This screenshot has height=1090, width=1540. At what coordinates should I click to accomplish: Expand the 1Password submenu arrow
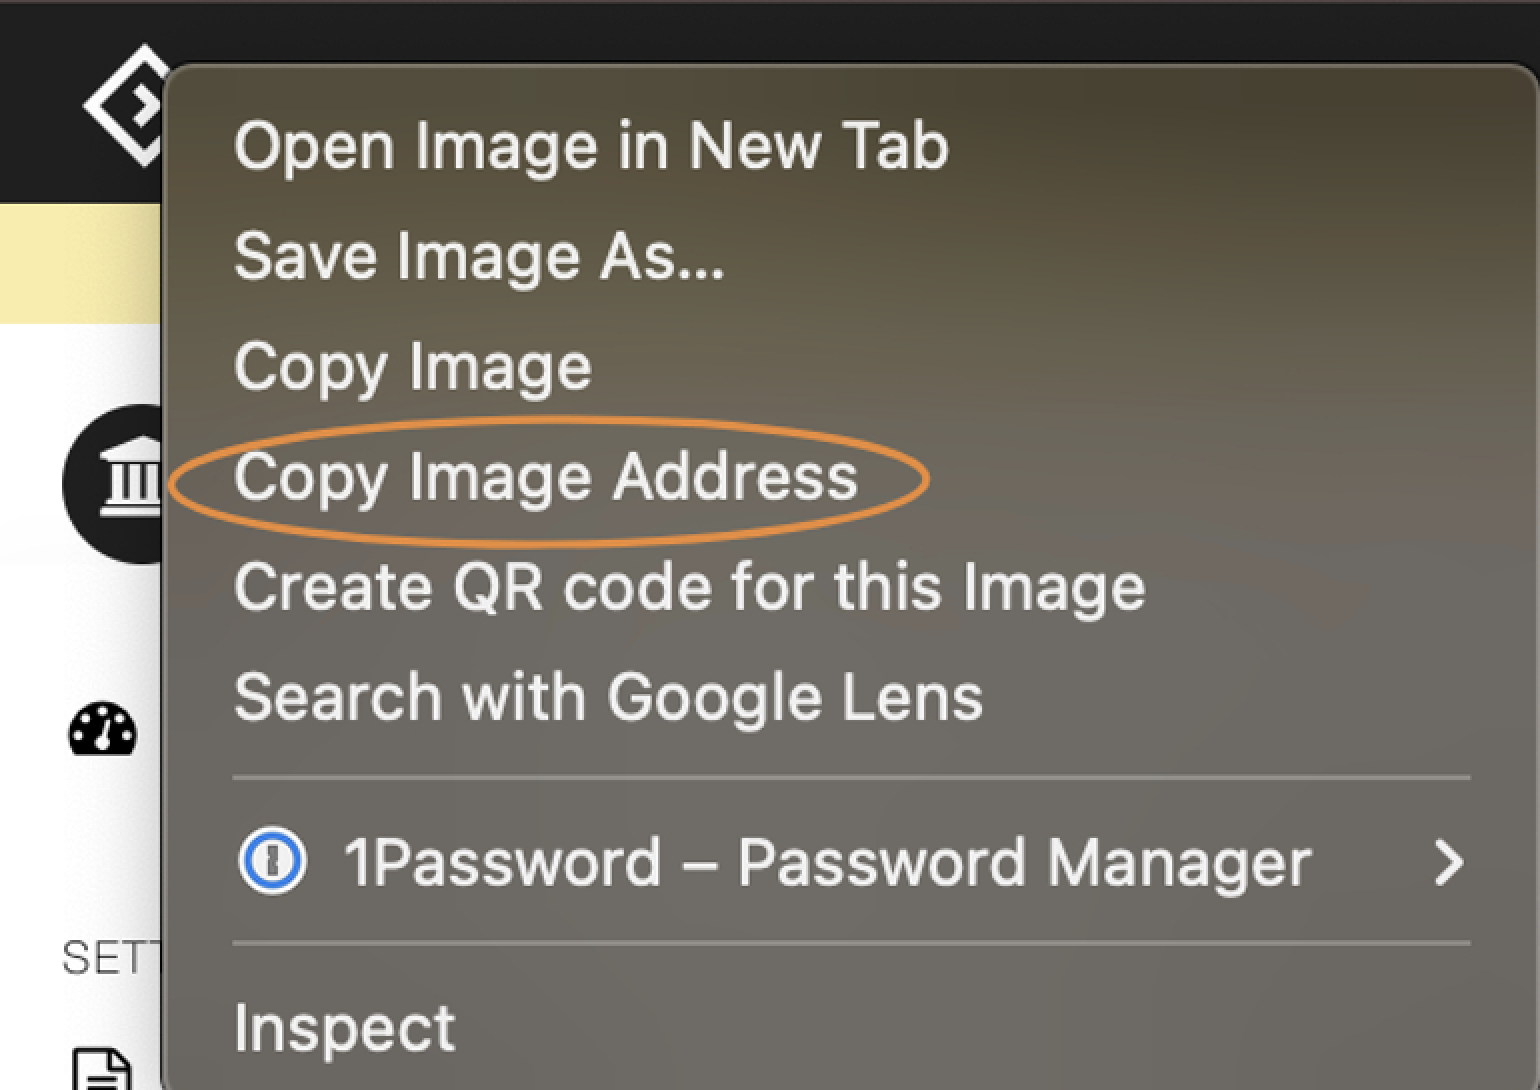[1448, 862]
